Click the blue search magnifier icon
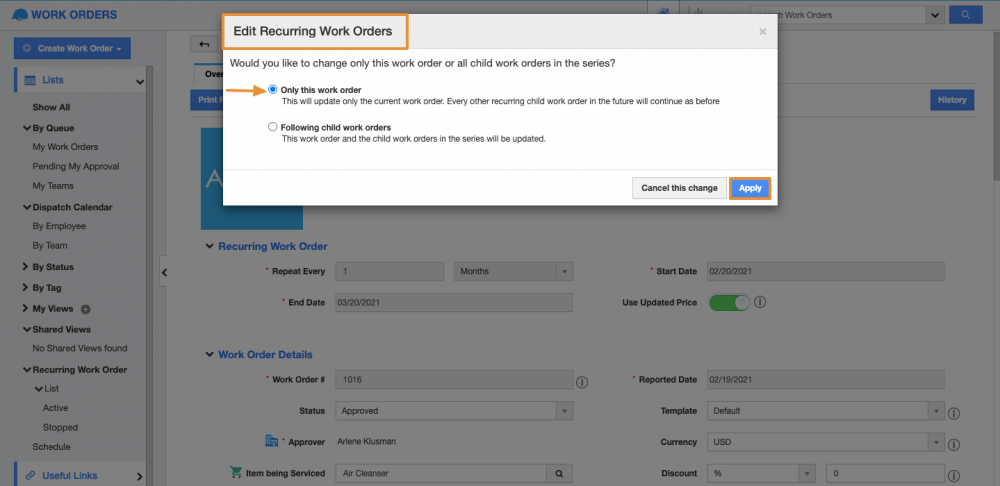 coord(965,15)
